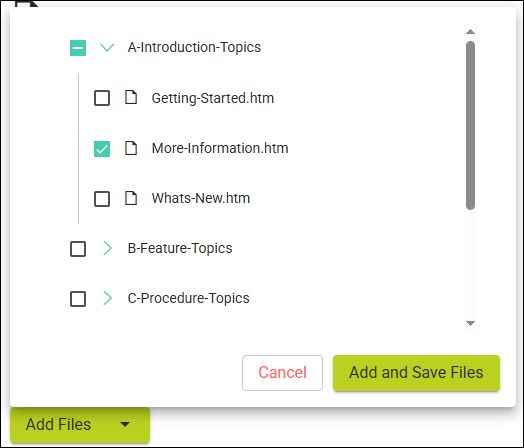Click the scrollbar down arrow

point(471,323)
